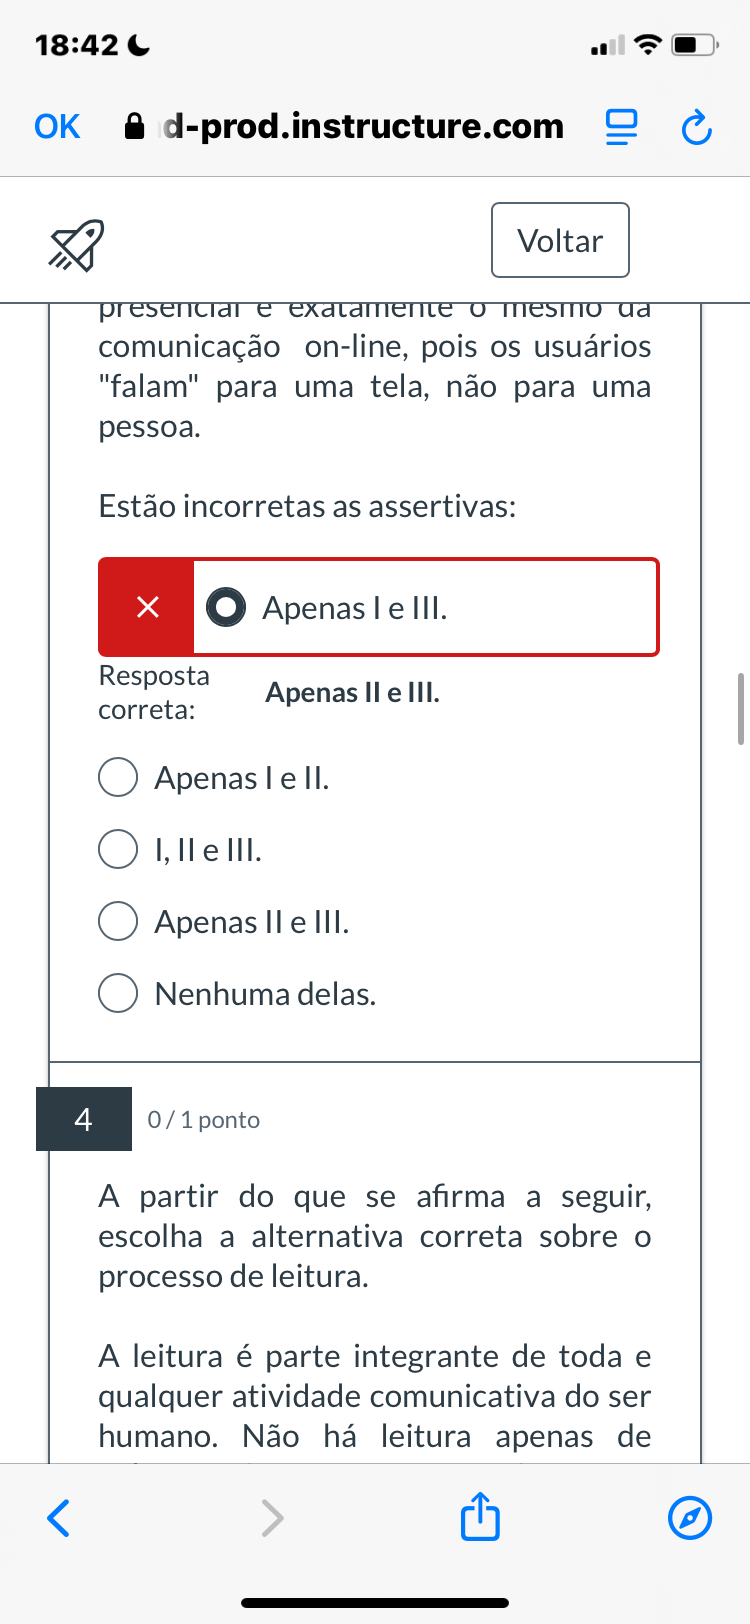Select the "Nenhuma delas." radio button
Image resolution: width=750 pixels, height=1624 pixels.
[x=118, y=994]
